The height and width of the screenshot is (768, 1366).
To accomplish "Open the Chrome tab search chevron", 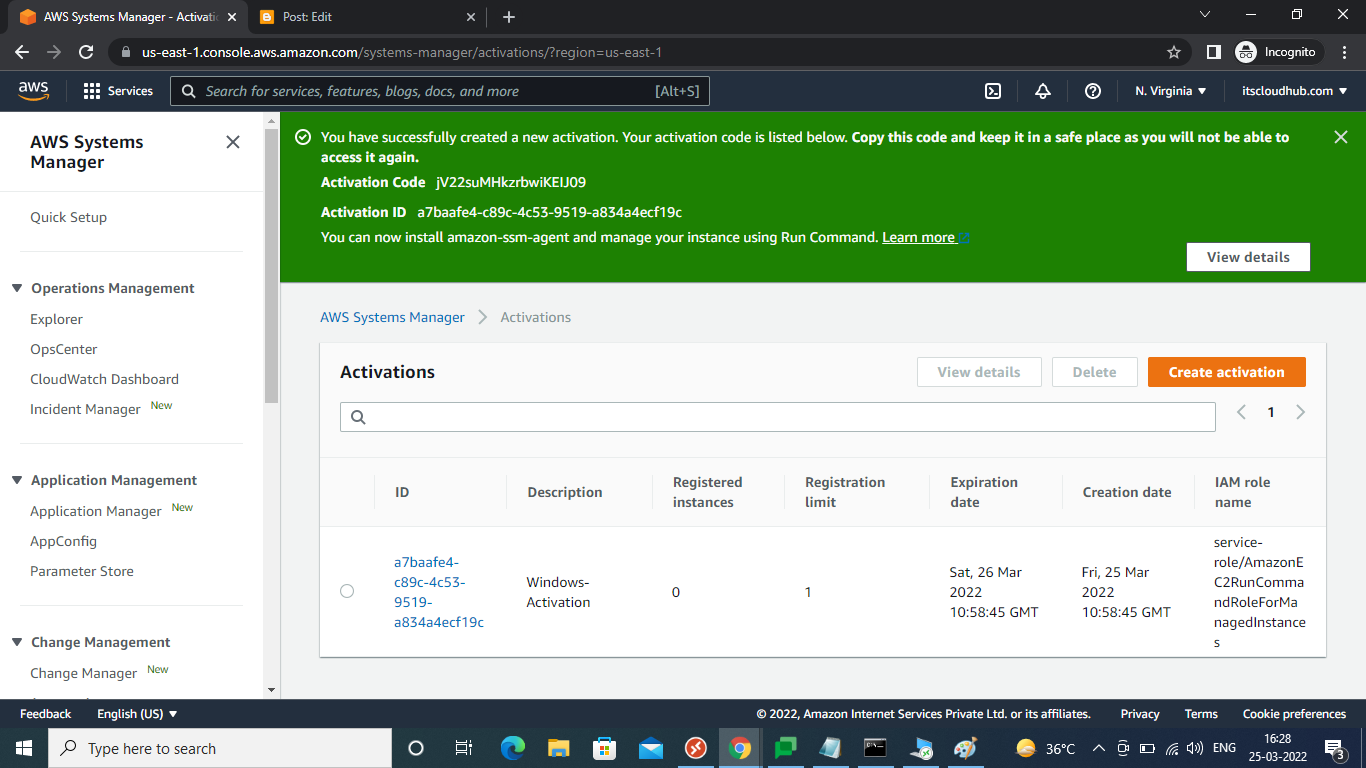I will pyautogui.click(x=1205, y=15).
